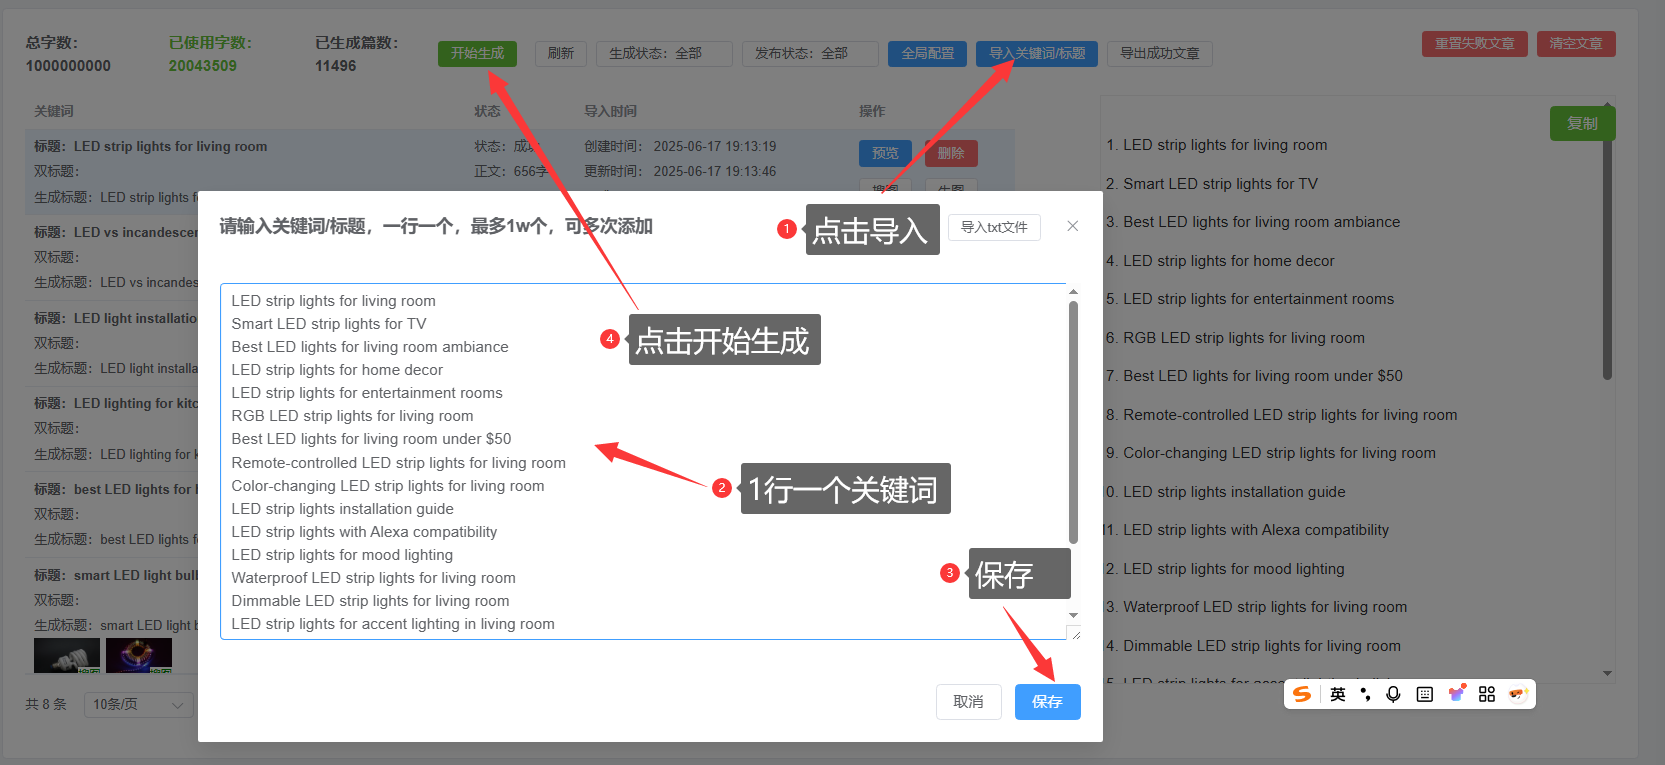
Task: Click '5. LED strip lights for entertainment rooms' in right list
Action: coord(1250,299)
